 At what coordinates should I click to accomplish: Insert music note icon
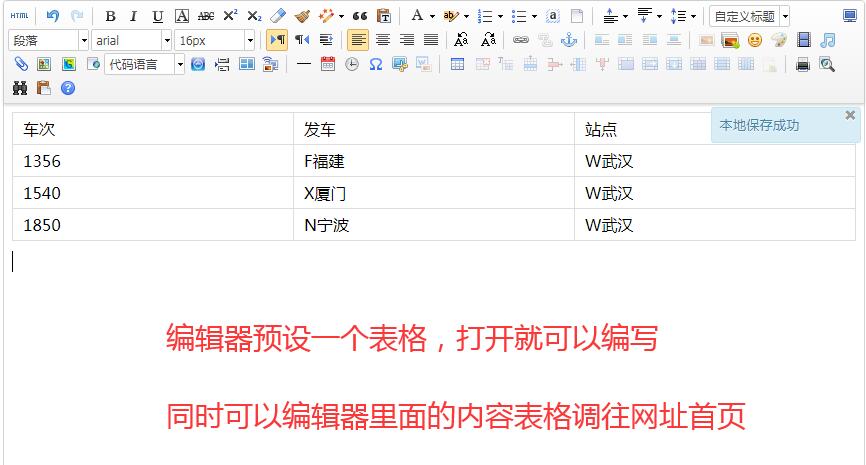(828, 40)
